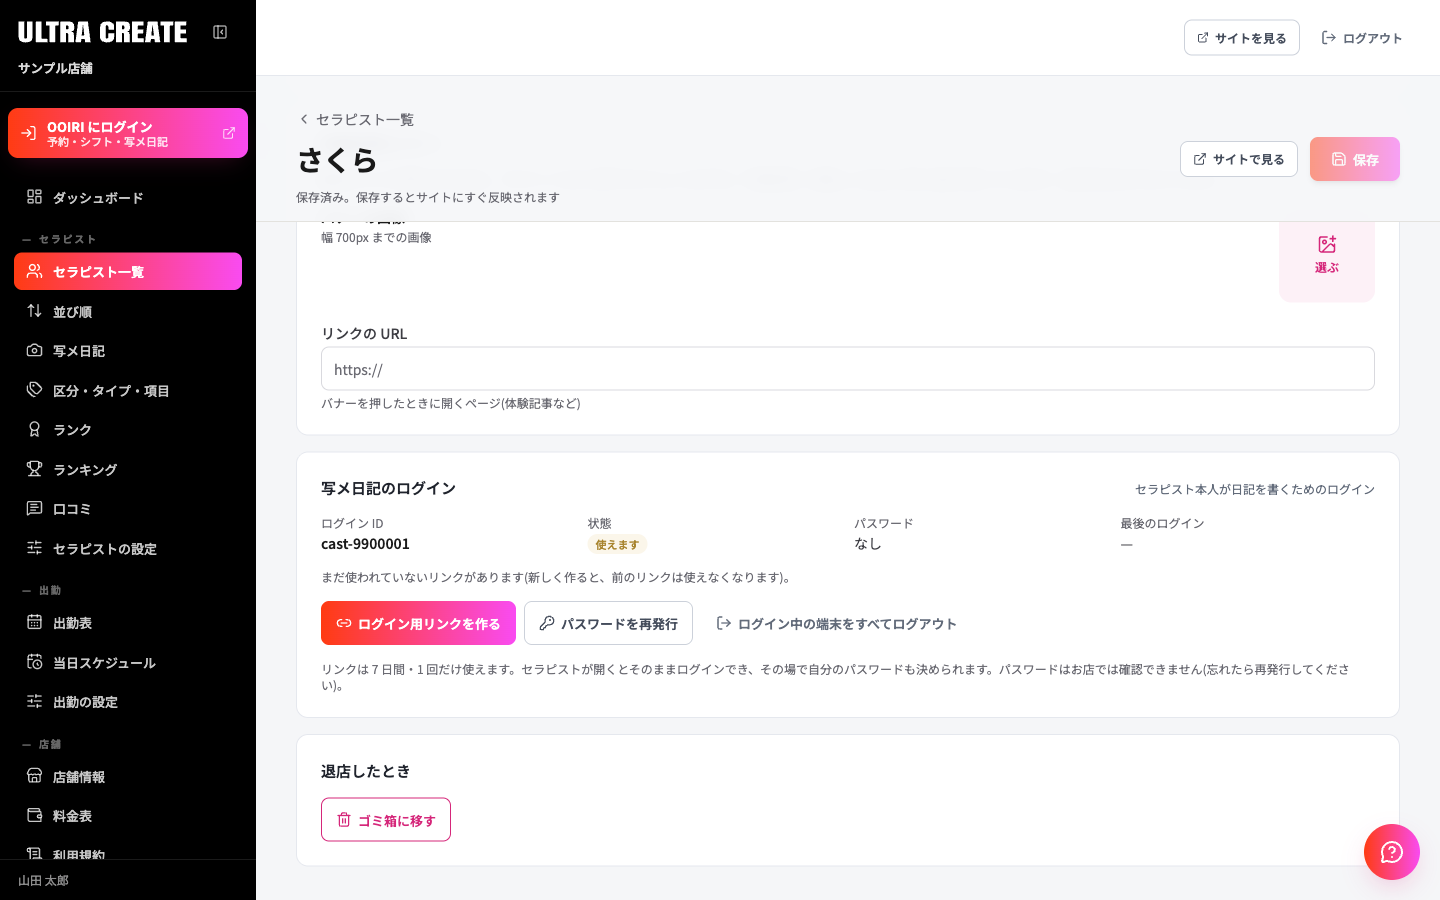
Task: Click the ランキング trophy icon
Action: tap(34, 469)
